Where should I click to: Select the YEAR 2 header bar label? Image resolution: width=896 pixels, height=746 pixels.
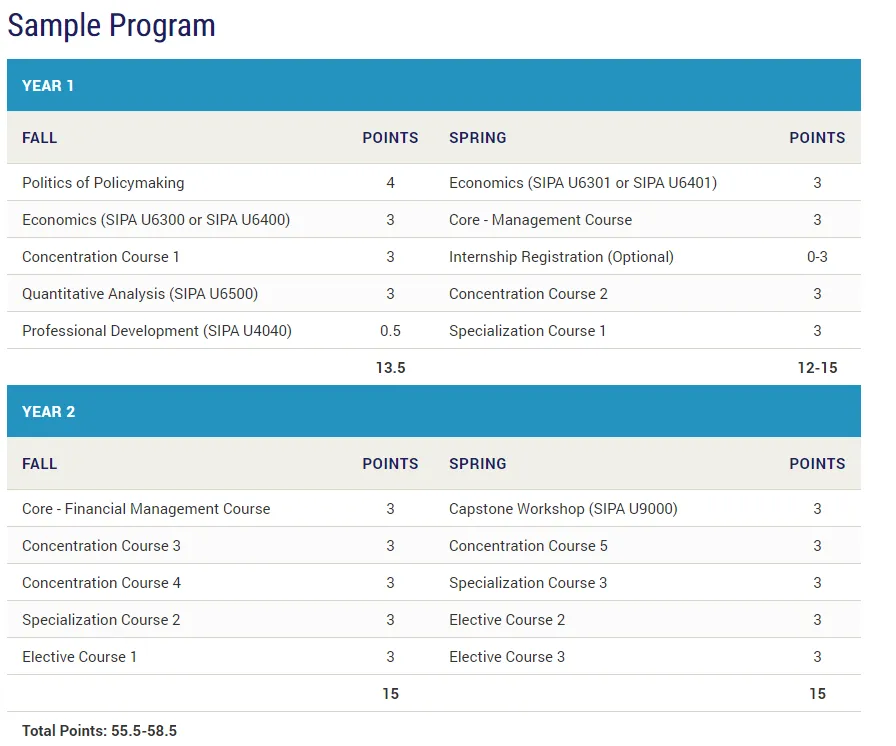[49, 412]
